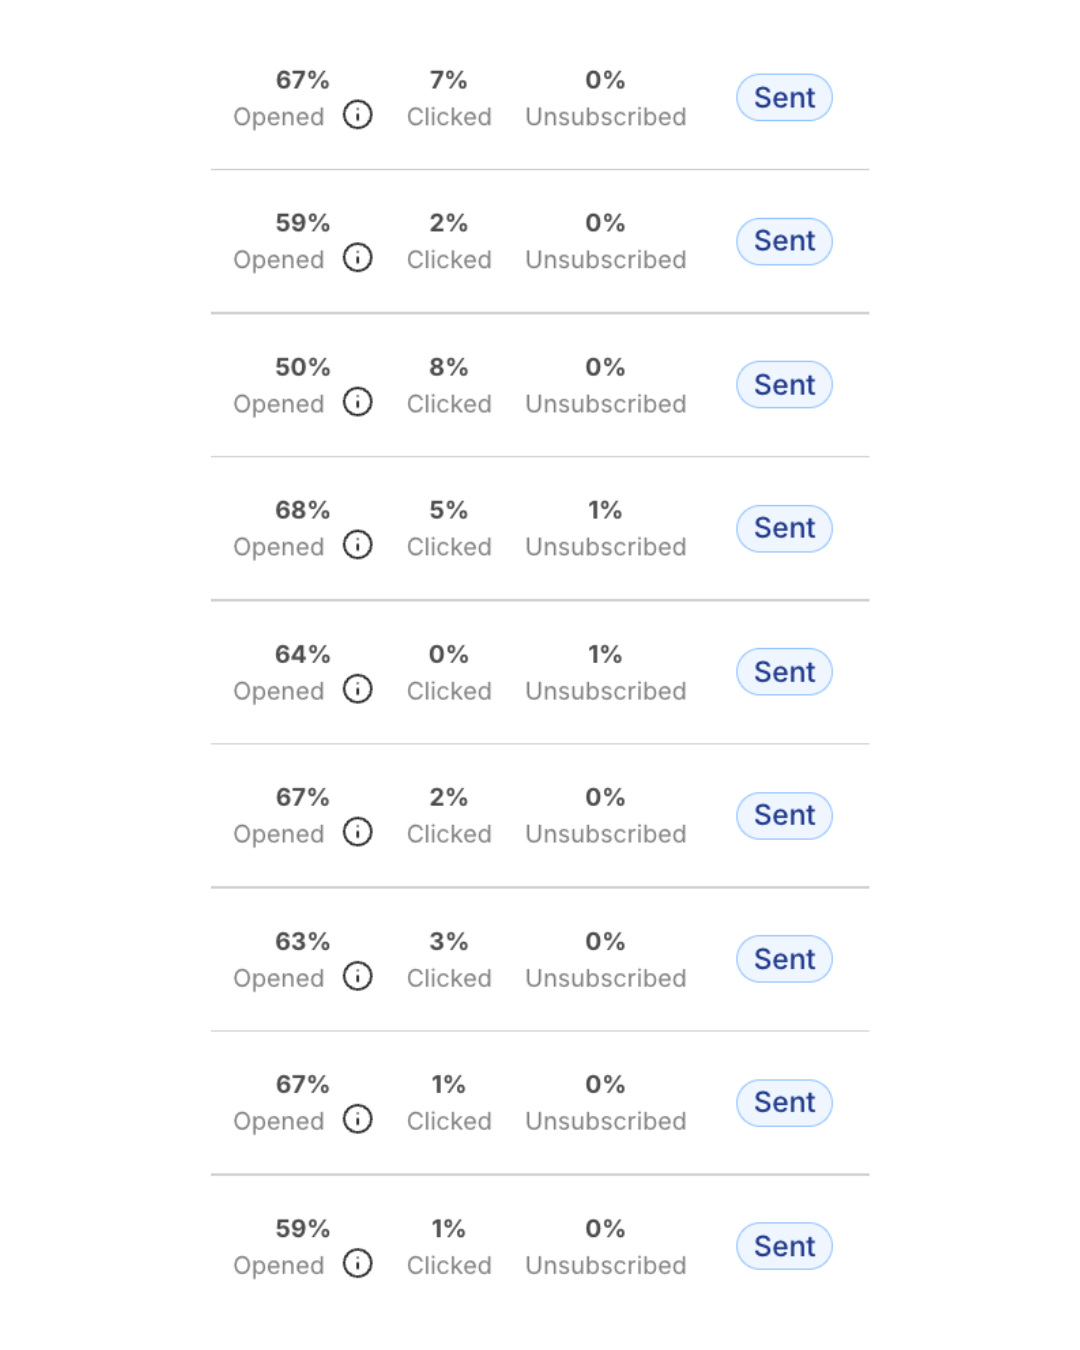Viewport: 1080px width, 1350px height.
Task: Select Sent badge in the 7% Clicked row
Action: tap(784, 98)
